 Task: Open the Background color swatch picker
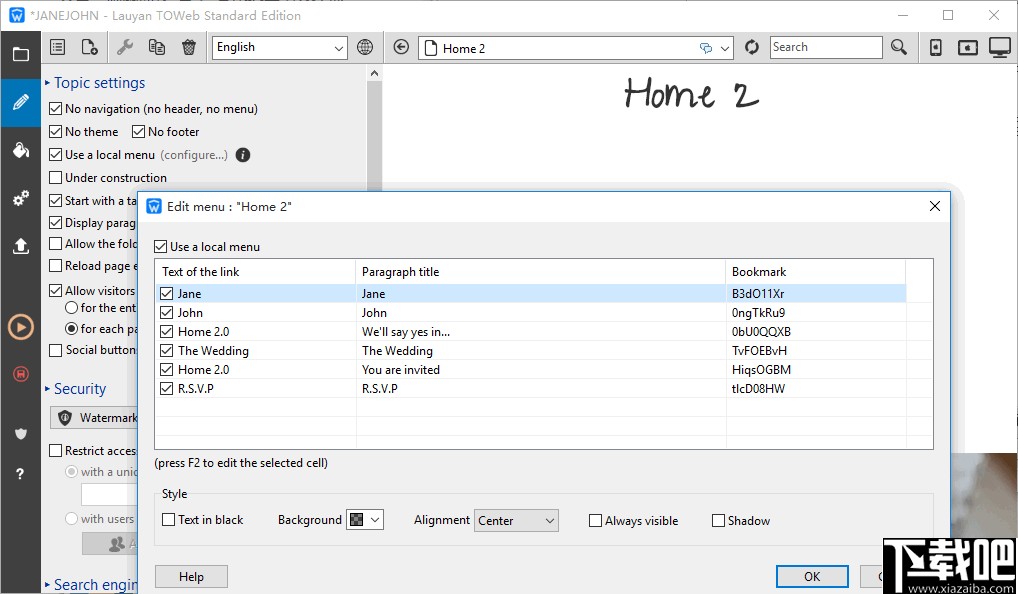pos(364,520)
